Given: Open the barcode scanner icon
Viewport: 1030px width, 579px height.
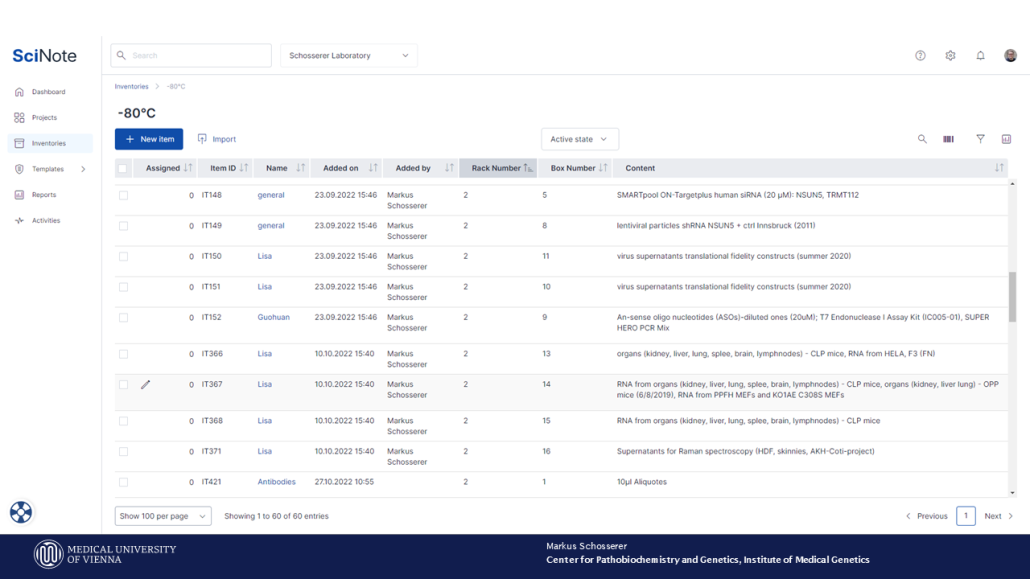Looking at the screenshot, I should point(947,139).
